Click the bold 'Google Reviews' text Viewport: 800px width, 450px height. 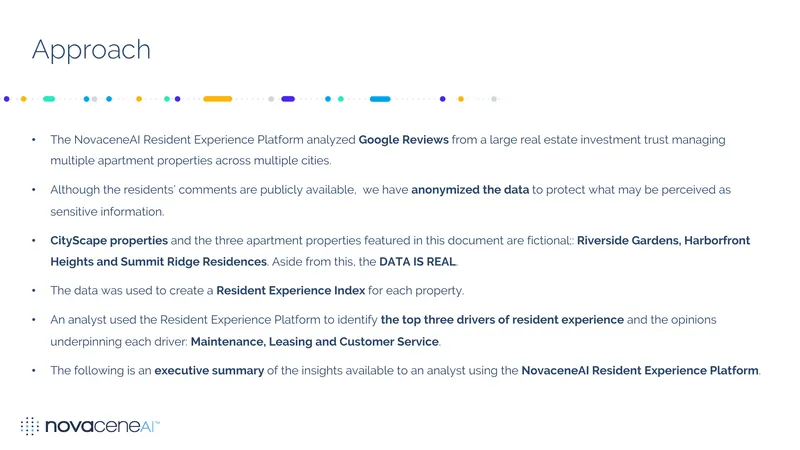coord(404,140)
